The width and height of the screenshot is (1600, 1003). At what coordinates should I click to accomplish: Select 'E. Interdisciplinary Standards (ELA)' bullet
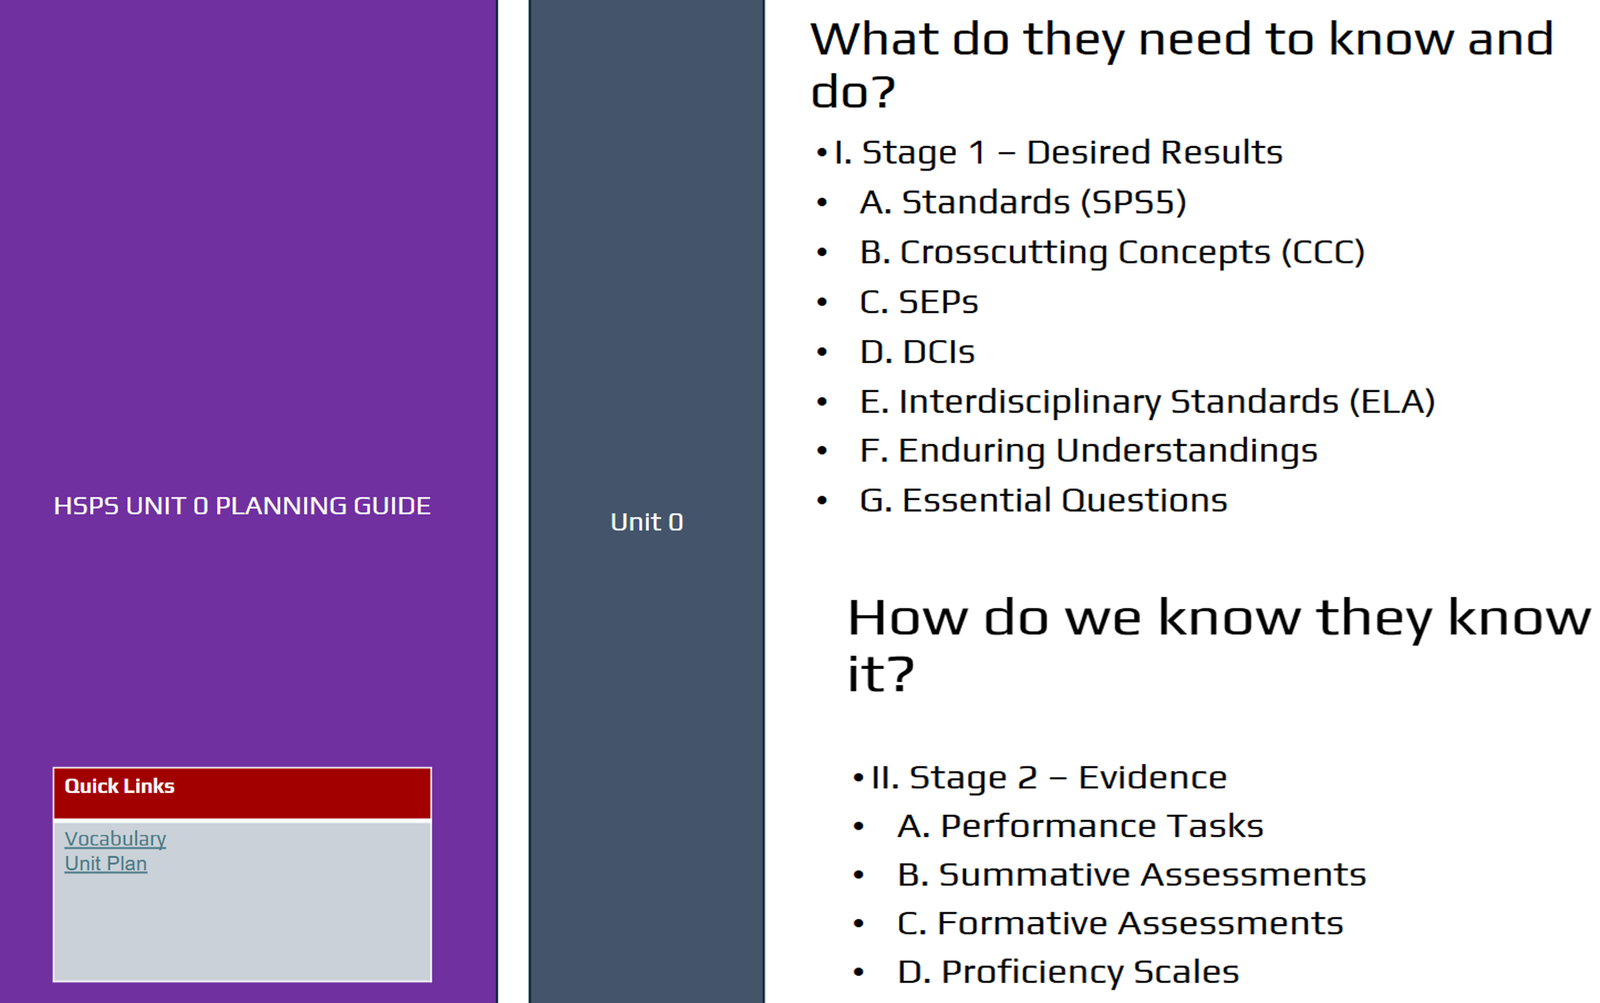pyautogui.click(x=1146, y=402)
